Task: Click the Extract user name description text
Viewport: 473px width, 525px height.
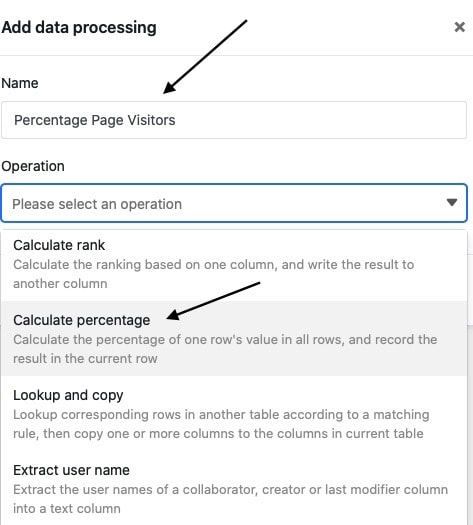Action: click(x=231, y=499)
